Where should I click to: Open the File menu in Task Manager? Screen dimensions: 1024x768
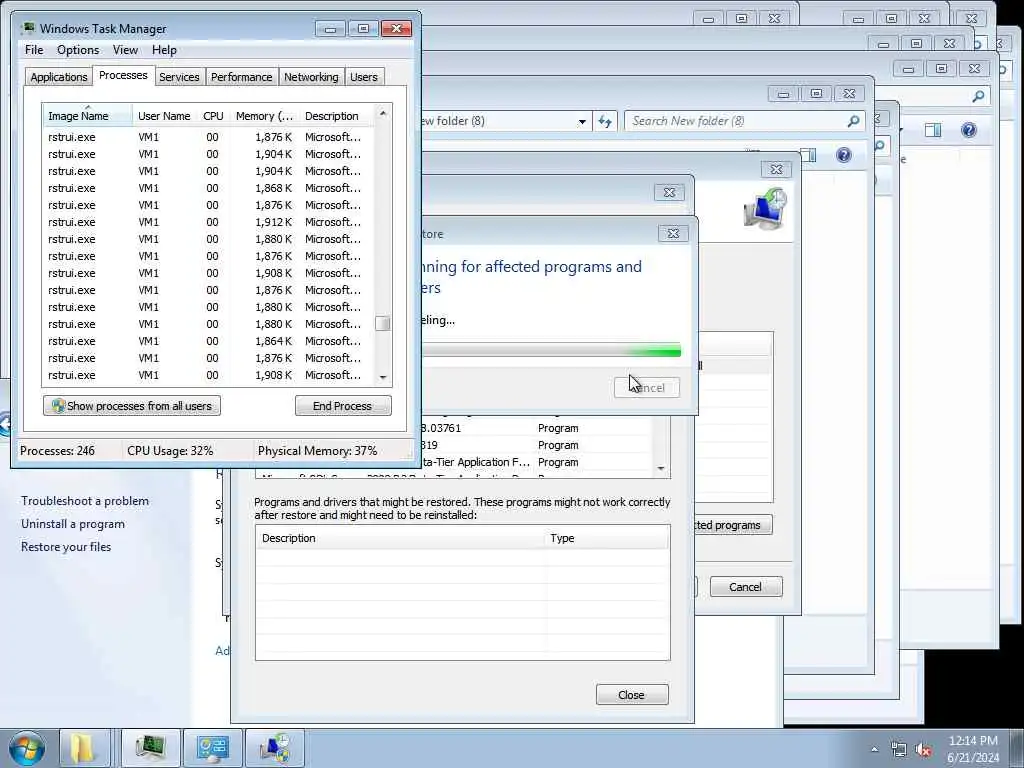34,50
